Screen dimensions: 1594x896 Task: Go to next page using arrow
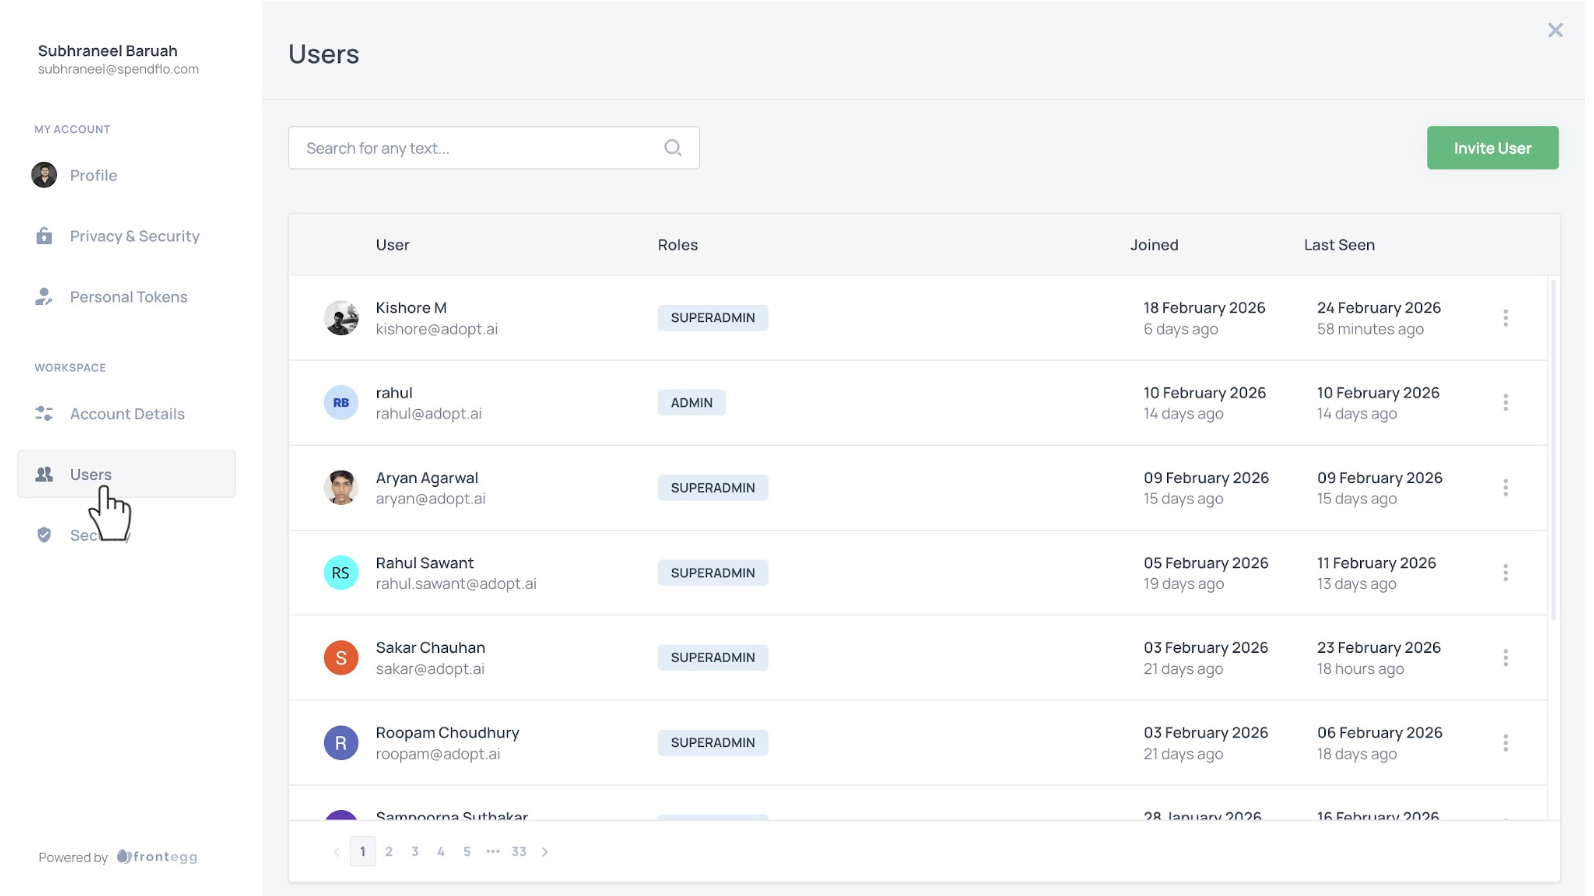pyautogui.click(x=545, y=852)
